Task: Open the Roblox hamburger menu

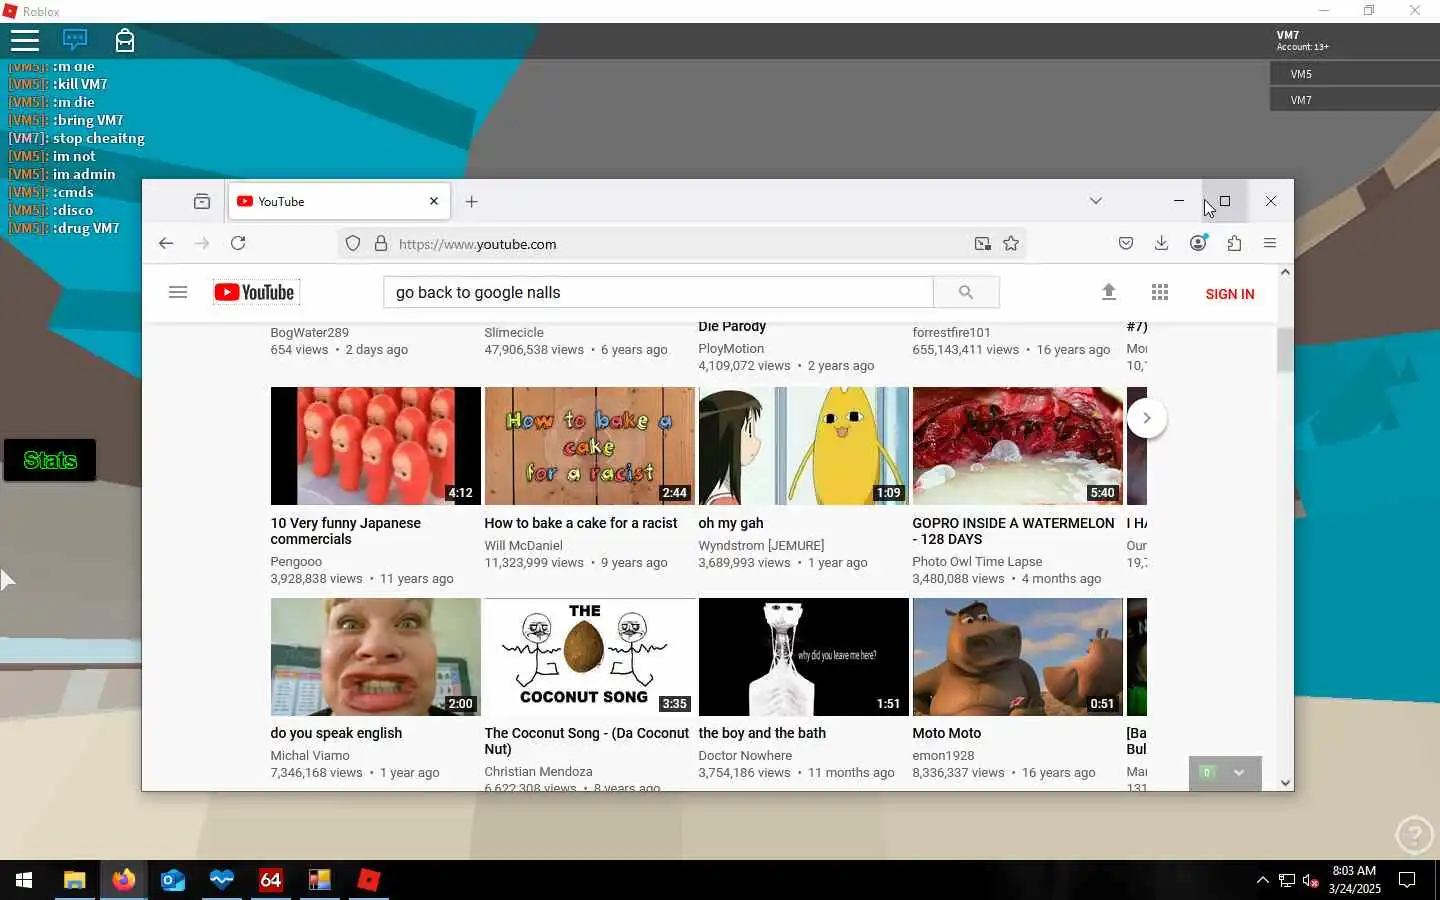Action: (24, 40)
